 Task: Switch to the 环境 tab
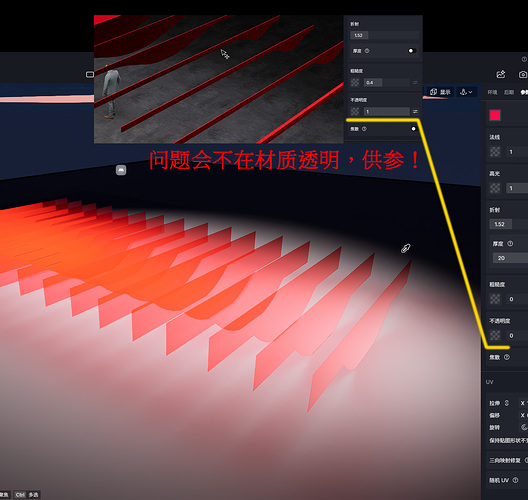492,92
